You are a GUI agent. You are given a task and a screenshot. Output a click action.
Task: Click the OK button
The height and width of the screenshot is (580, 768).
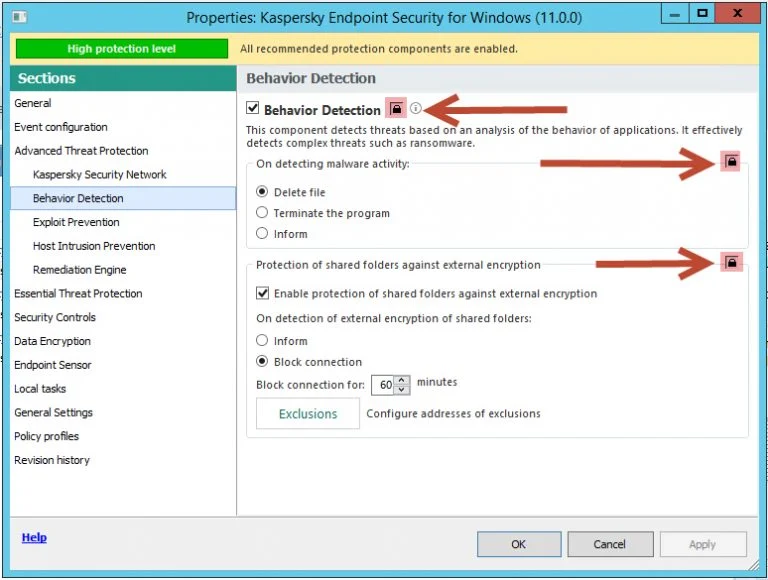(519, 544)
